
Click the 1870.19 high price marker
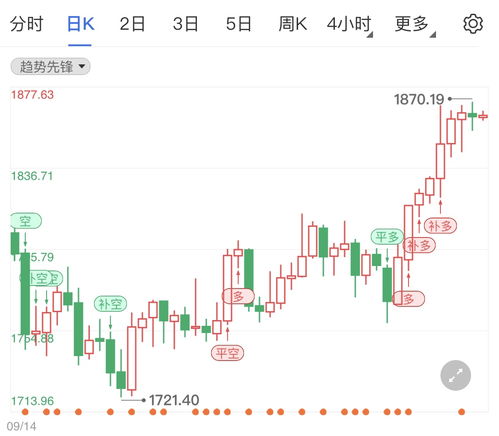[419, 99]
